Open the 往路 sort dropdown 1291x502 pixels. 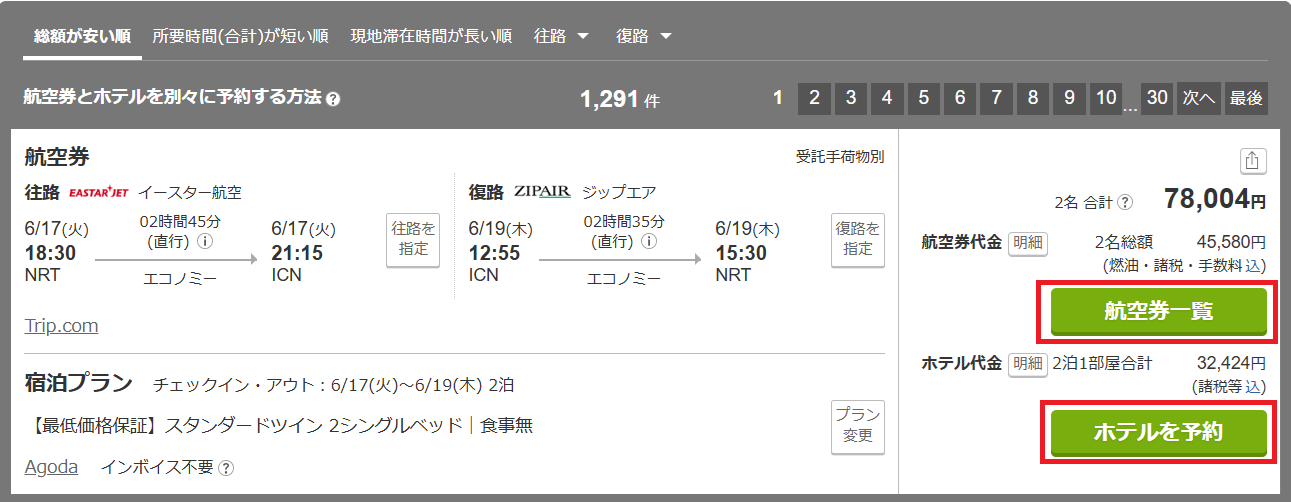(x=562, y=36)
